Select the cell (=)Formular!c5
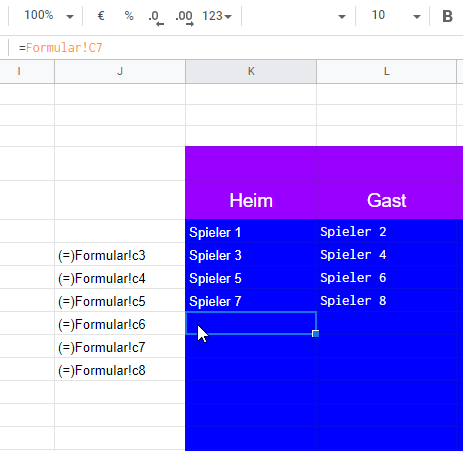463x451 pixels. (x=120, y=301)
